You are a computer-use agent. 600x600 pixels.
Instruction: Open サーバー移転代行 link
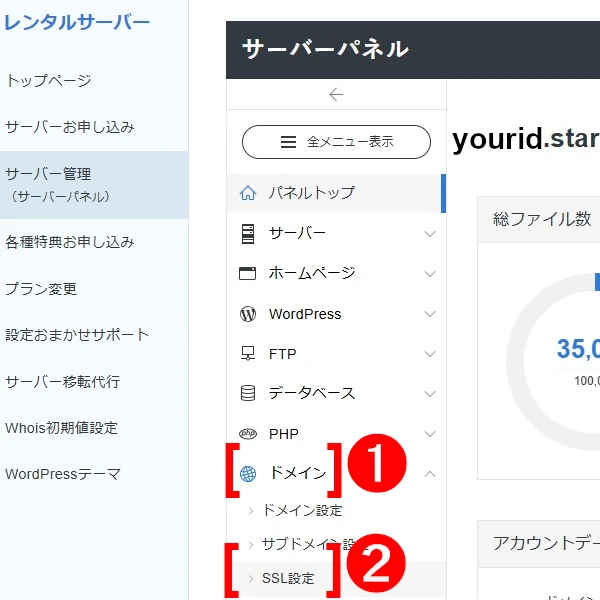coord(63,382)
